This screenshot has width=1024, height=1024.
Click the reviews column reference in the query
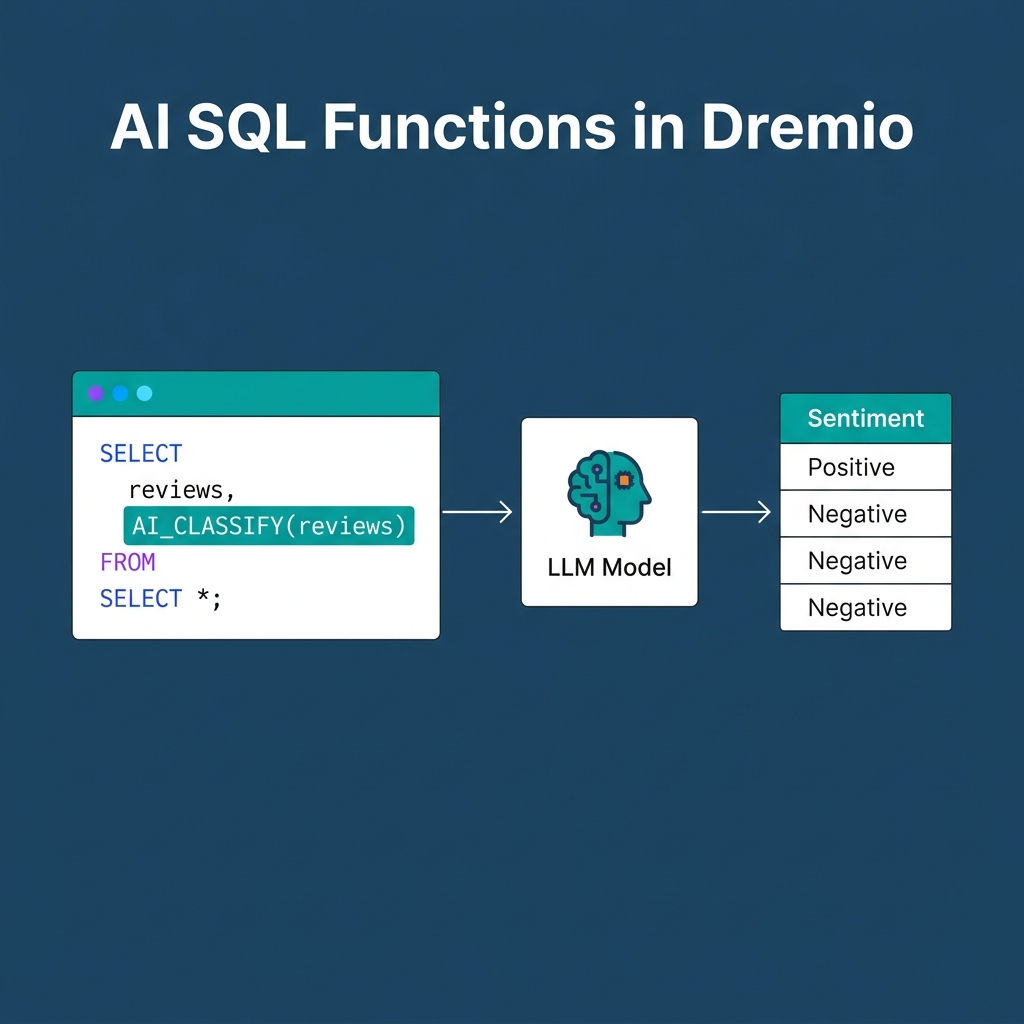178,489
